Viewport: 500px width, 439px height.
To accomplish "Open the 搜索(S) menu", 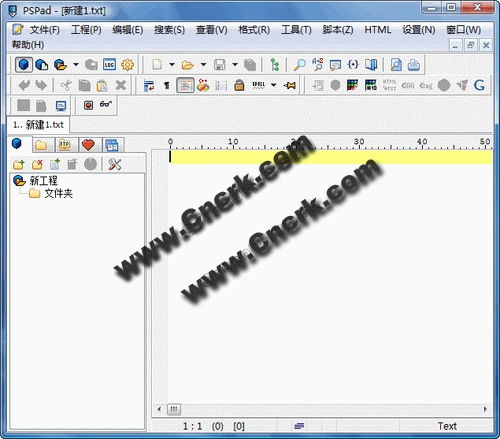I will point(169,30).
